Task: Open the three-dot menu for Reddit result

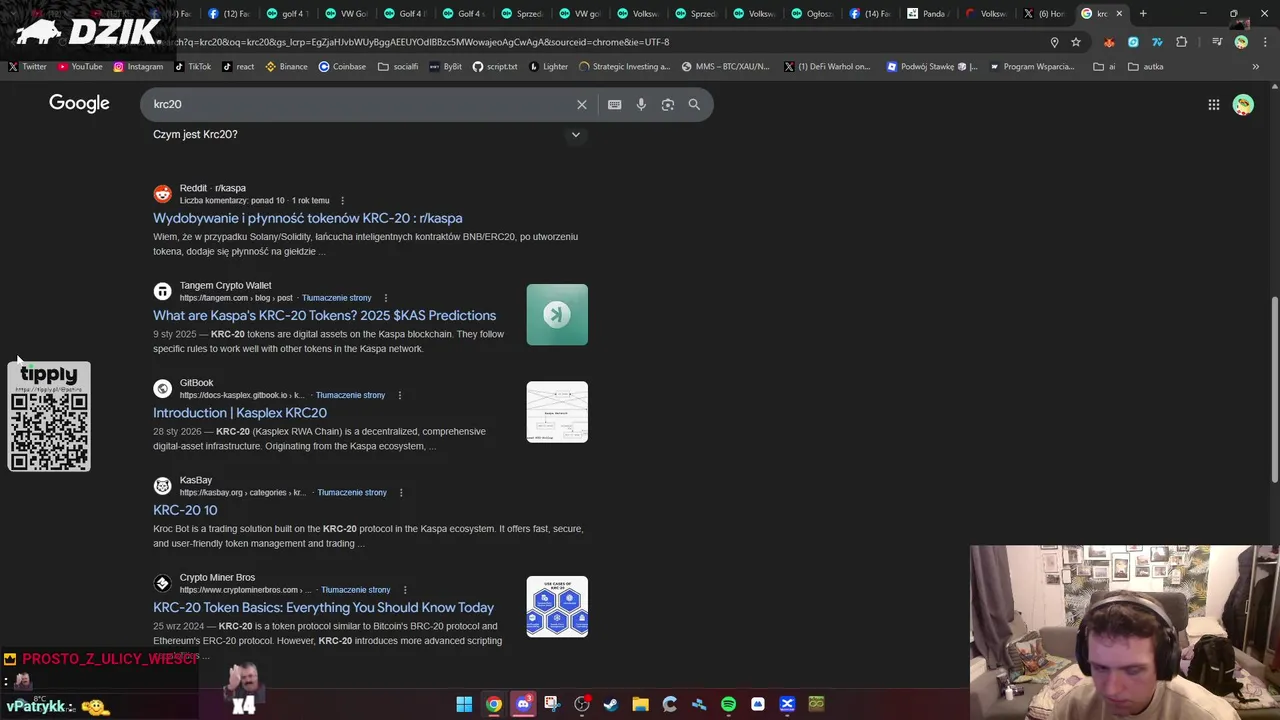Action: point(342,200)
